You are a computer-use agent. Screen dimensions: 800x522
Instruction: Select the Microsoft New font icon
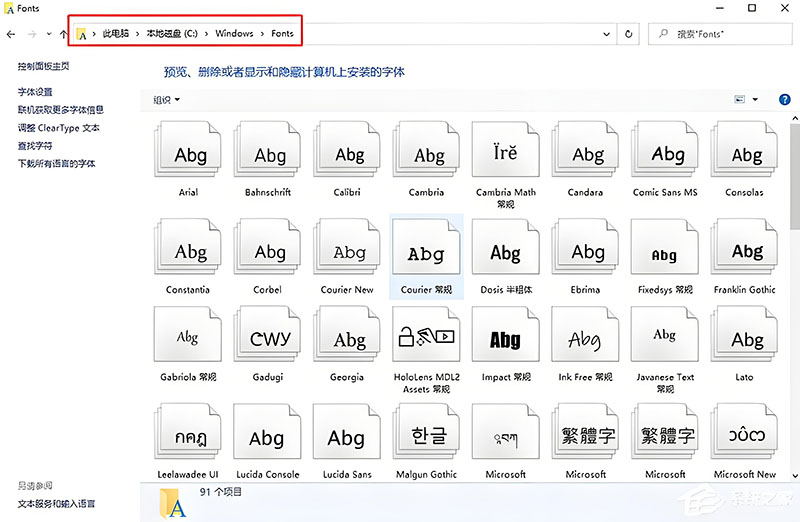click(744, 432)
